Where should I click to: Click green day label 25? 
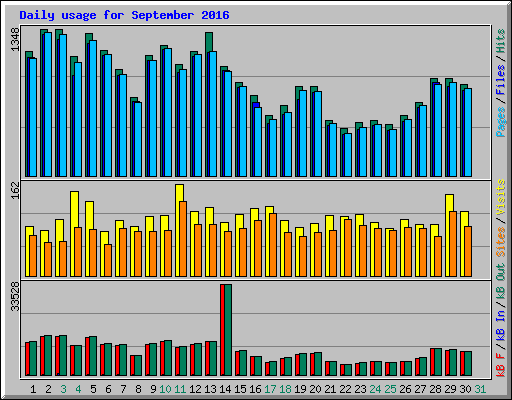[390, 389]
